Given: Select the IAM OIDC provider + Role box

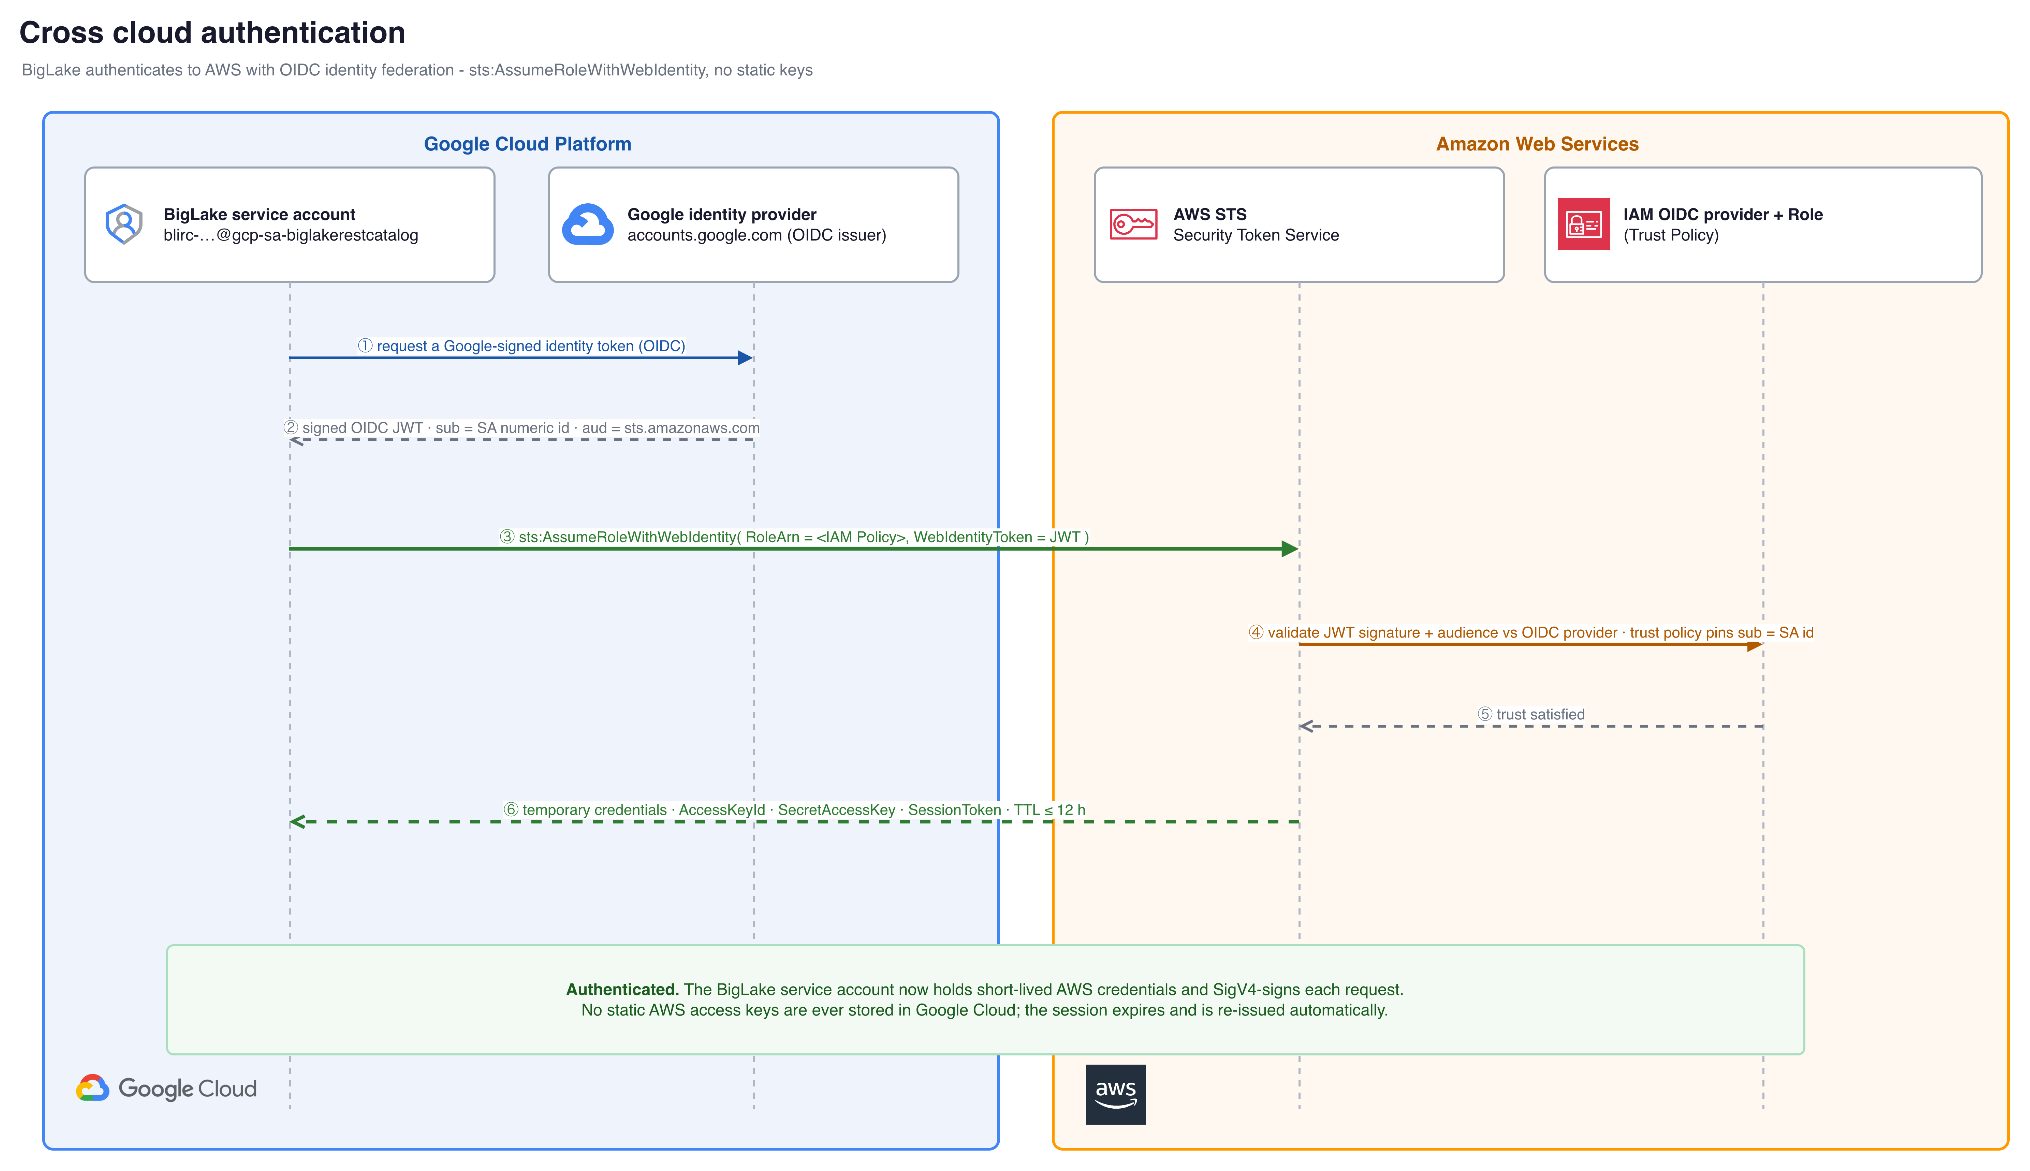Looking at the screenshot, I should (1763, 225).
